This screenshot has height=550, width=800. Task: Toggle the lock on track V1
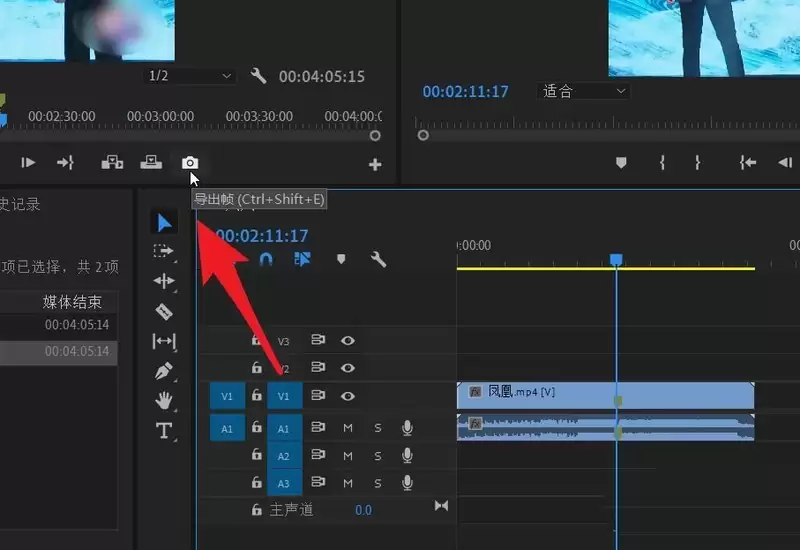pos(257,396)
